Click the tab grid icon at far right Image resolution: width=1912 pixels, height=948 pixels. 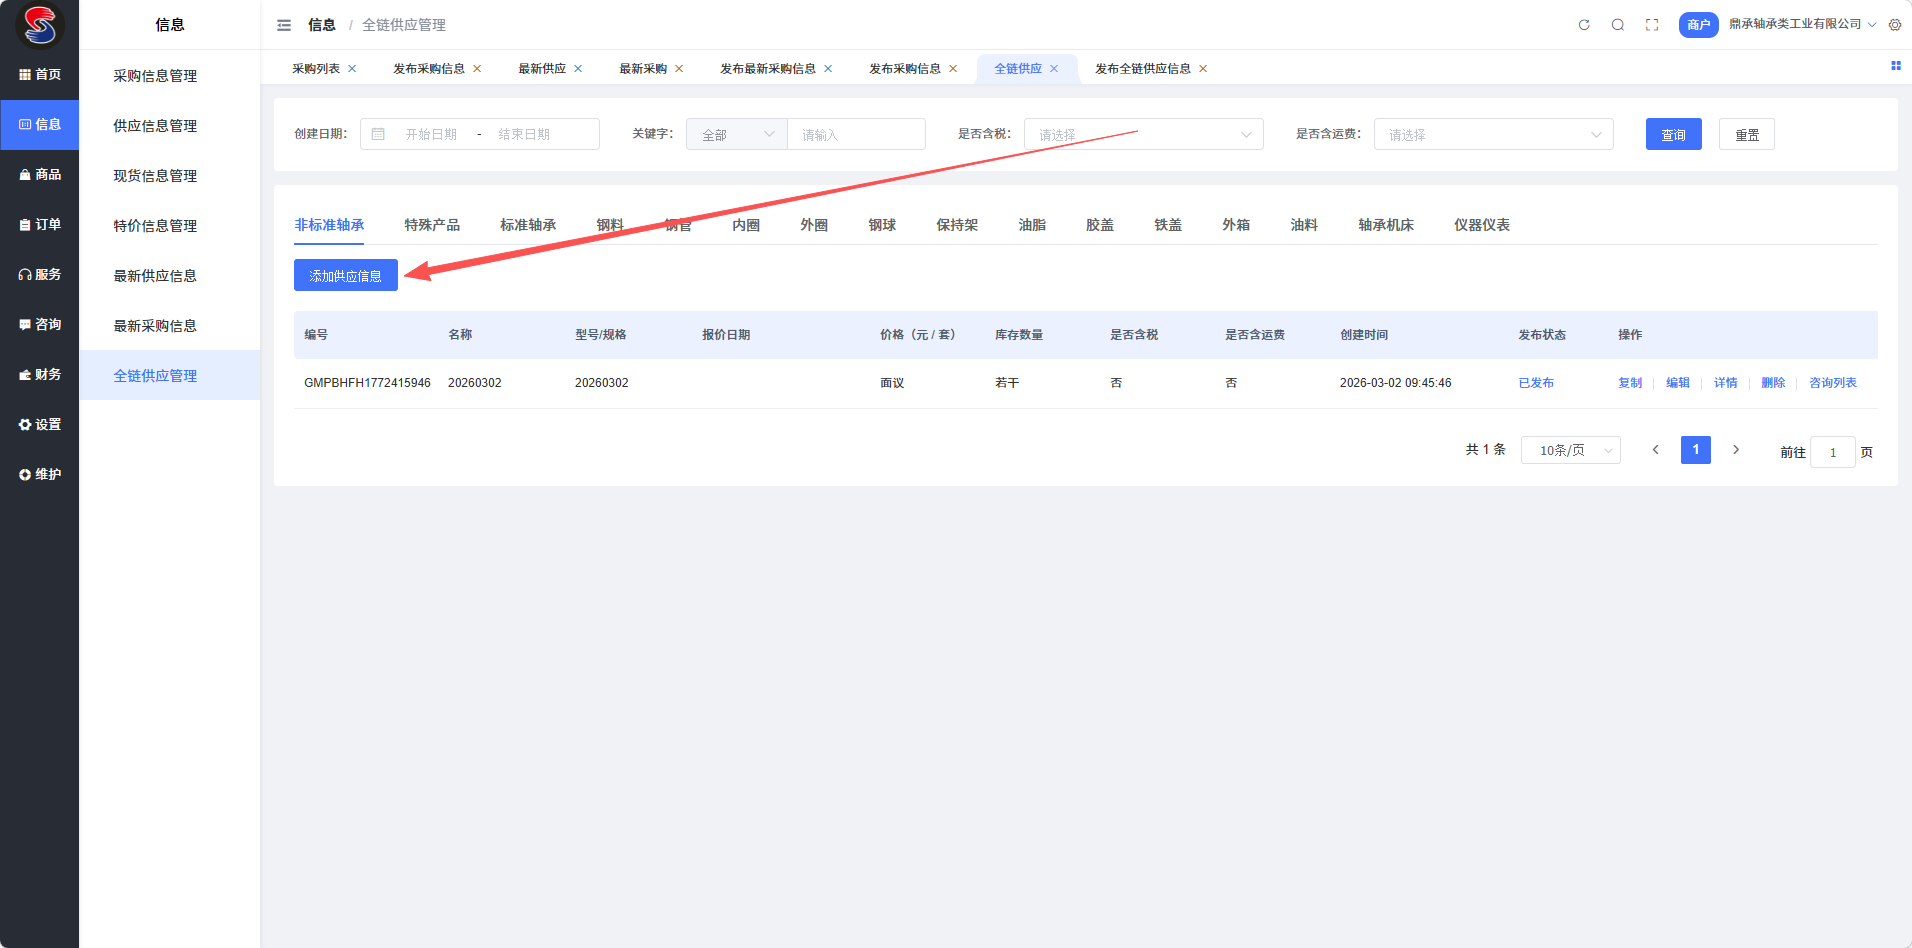click(1895, 66)
